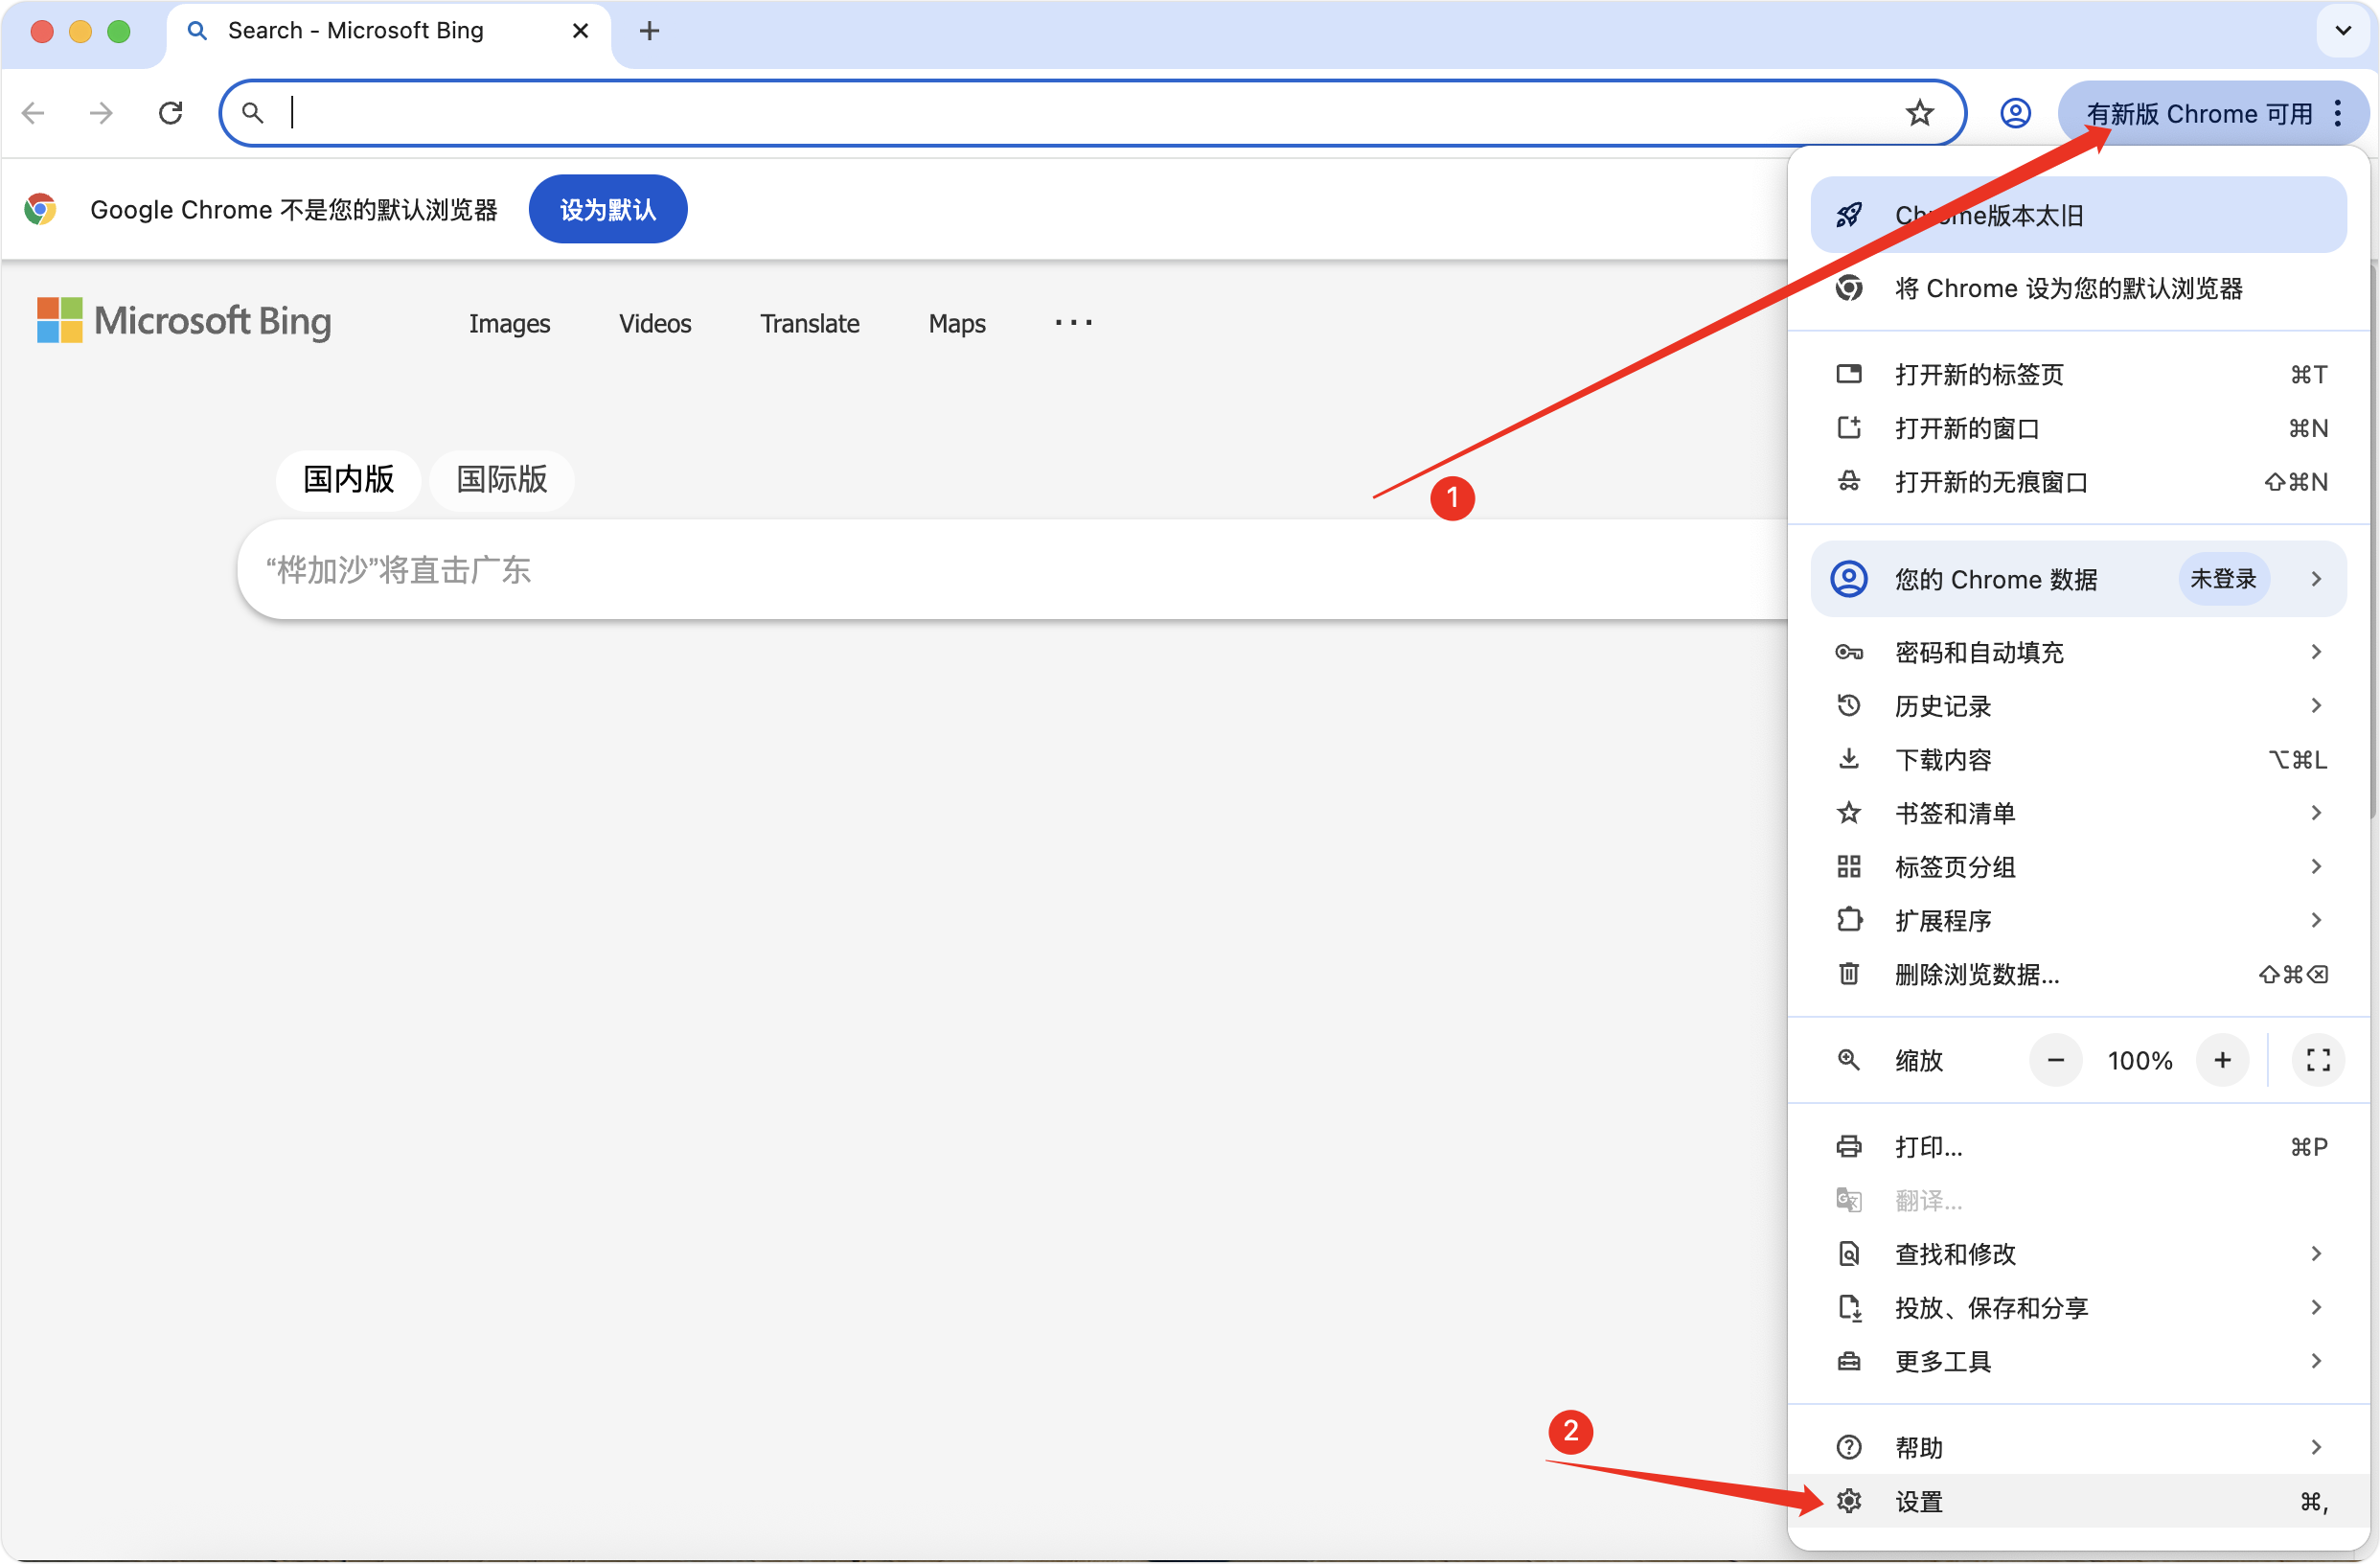Open a new tab with plus icon
The height and width of the screenshot is (1564, 2380).
649,31
